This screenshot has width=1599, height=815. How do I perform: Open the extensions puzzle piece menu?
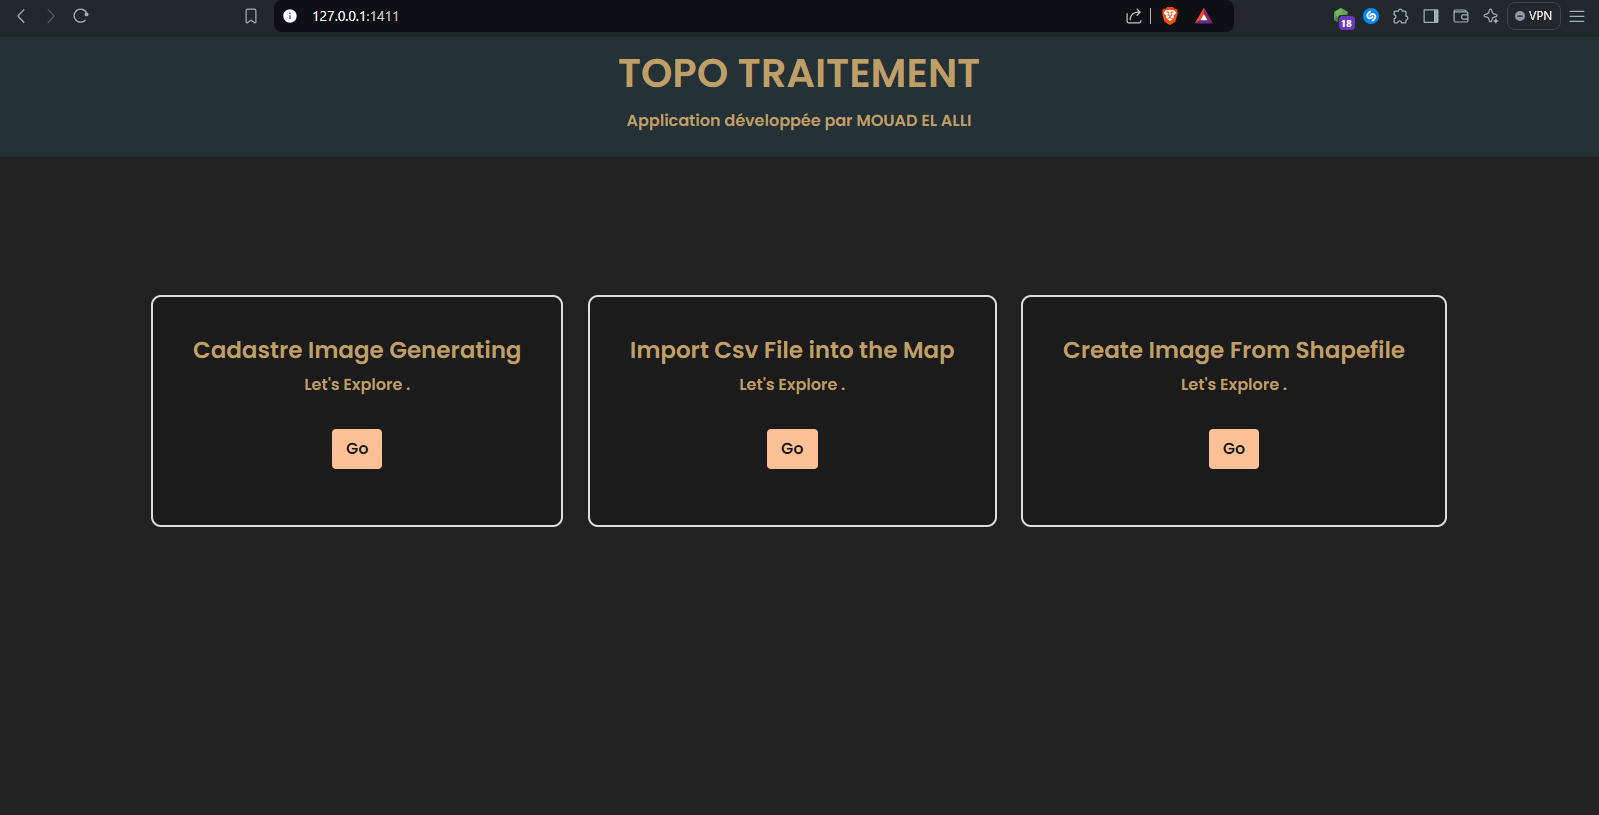pos(1401,16)
